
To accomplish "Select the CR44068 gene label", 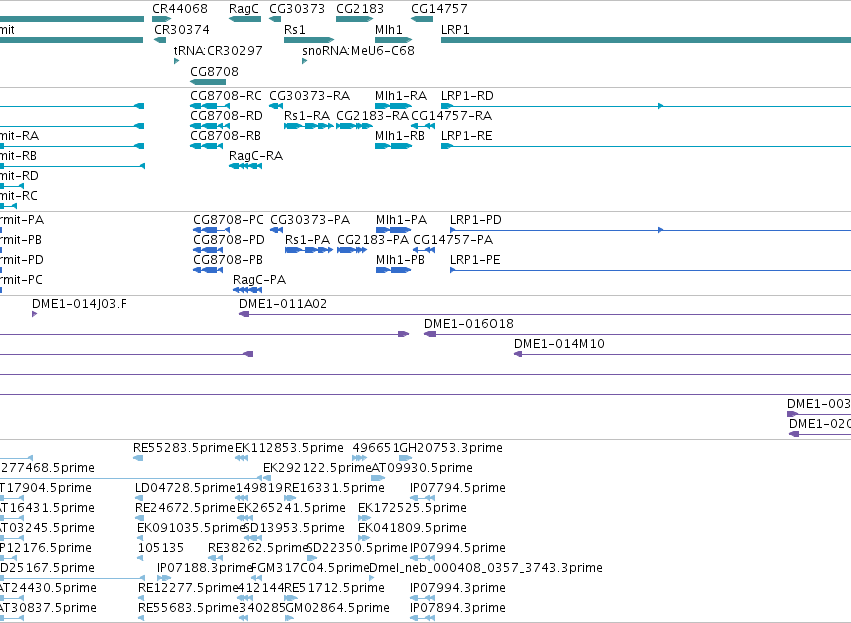I will [180, 9].
